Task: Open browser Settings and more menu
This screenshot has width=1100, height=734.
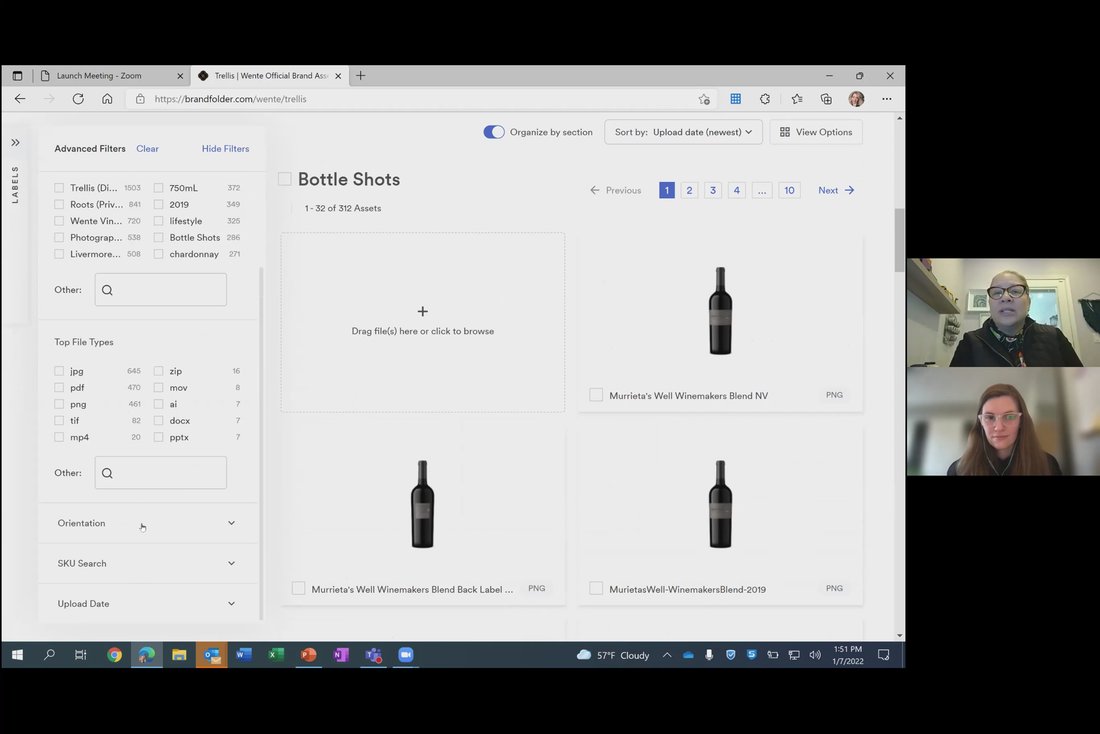Action: pyautogui.click(x=887, y=99)
